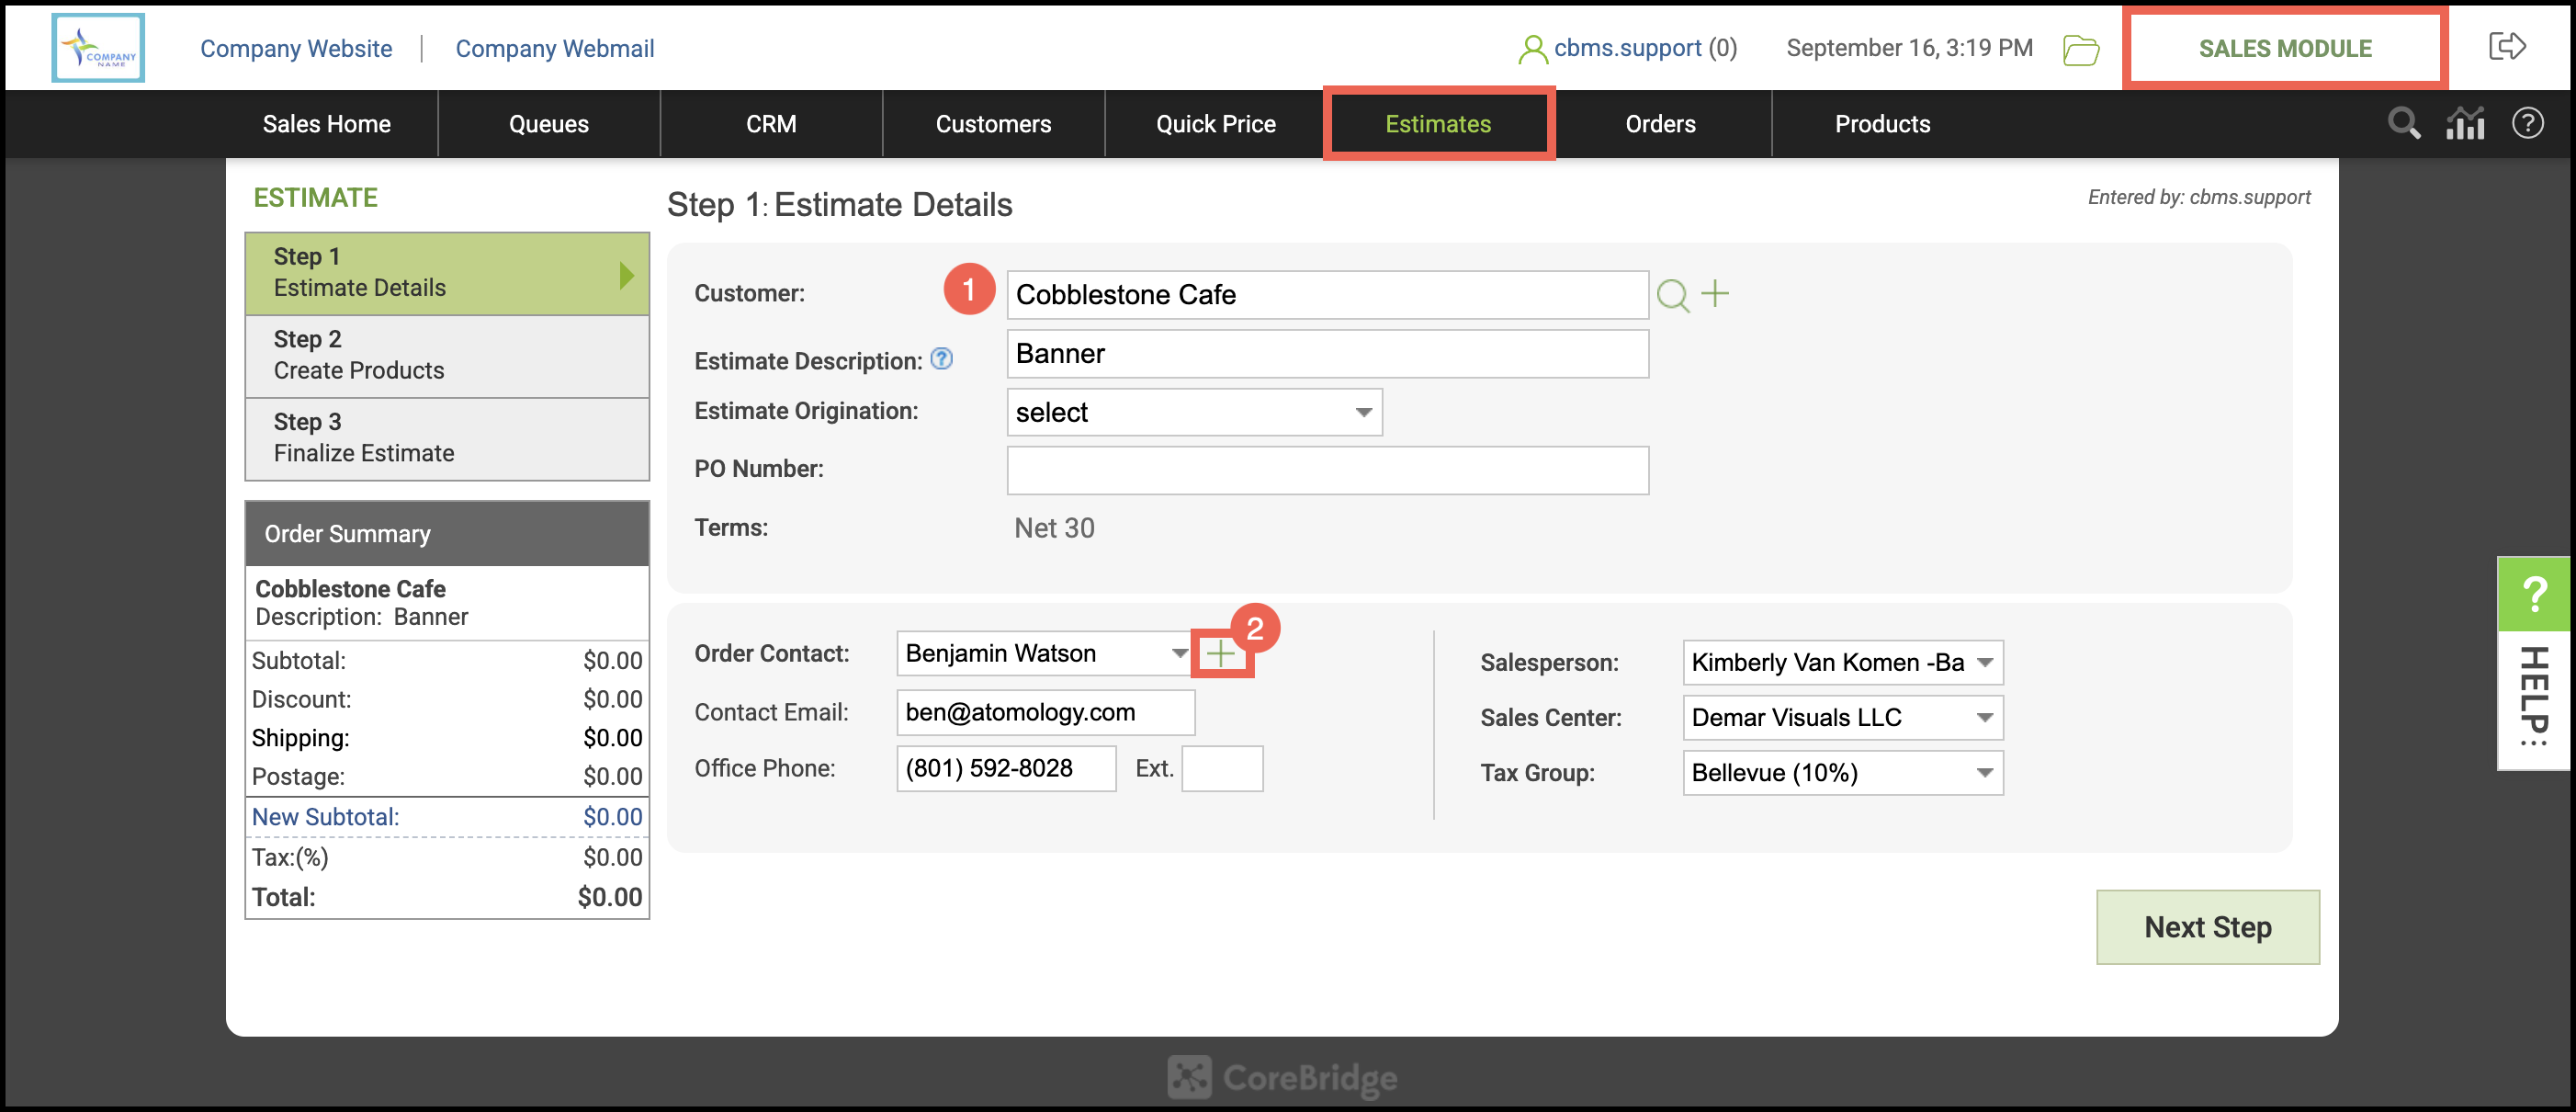Click the add new customer plus icon
The height and width of the screenshot is (1112, 2576).
click(x=1715, y=293)
